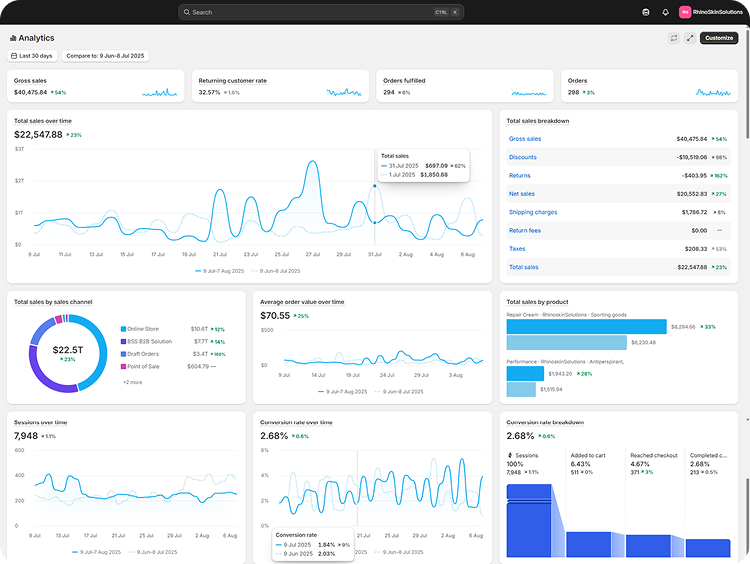This screenshot has height=564, width=750.
Task: Click the Return fees link
Action: point(525,231)
